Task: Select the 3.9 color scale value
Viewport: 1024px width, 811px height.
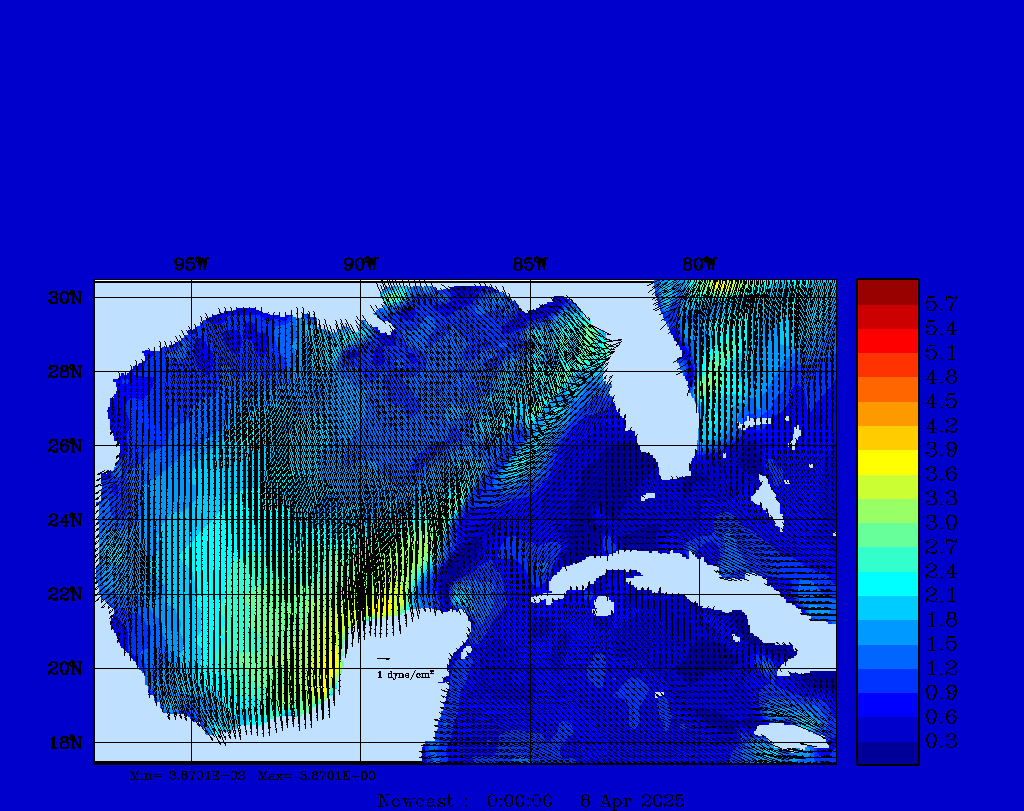Action: pyautogui.click(x=941, y=449)
